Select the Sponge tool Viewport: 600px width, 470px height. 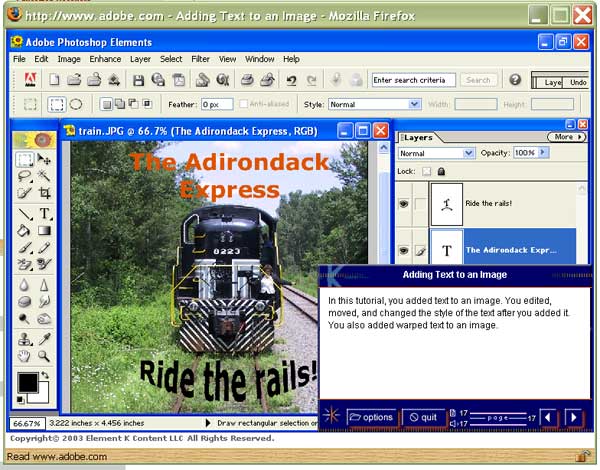coord(24,302)
